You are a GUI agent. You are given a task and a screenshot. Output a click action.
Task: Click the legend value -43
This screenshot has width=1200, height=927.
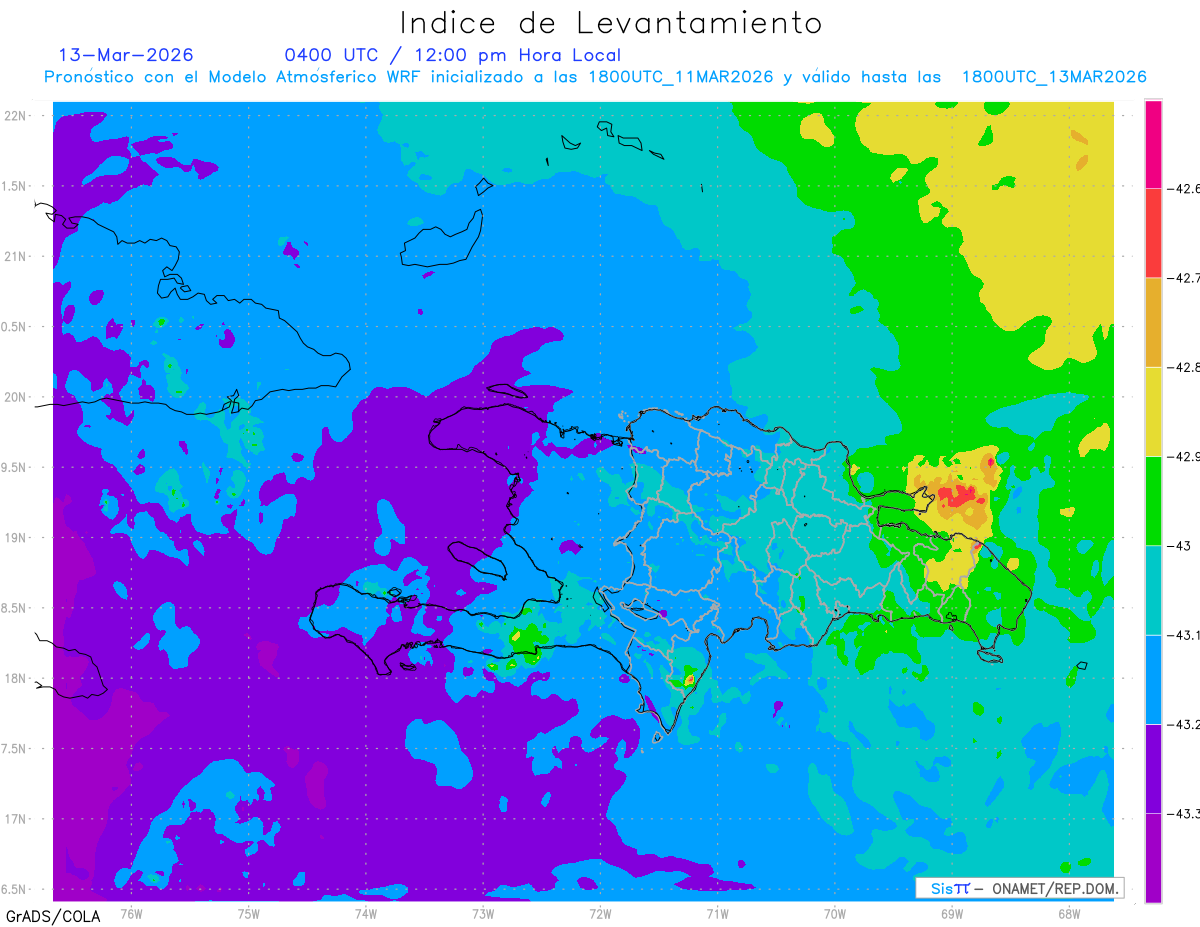(1178, 545)
